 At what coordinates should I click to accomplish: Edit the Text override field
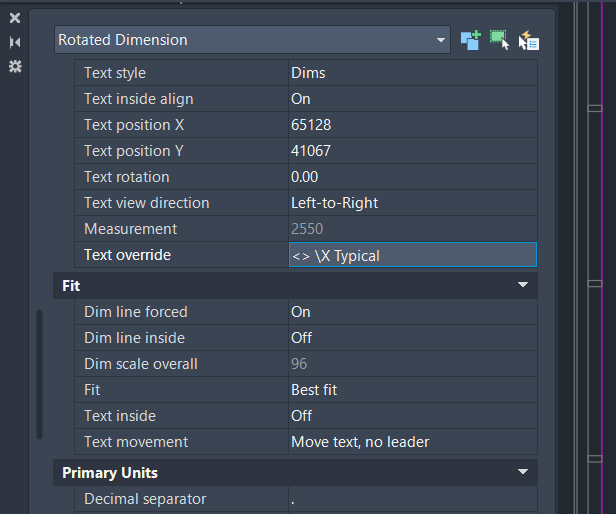(x=412, y=255)
